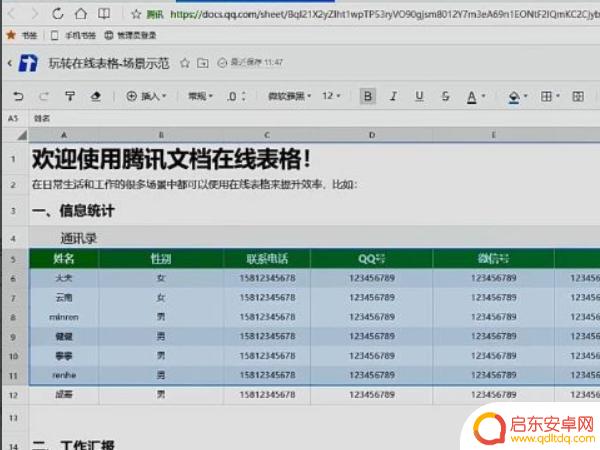Reload the page with refresh icon

58,14
